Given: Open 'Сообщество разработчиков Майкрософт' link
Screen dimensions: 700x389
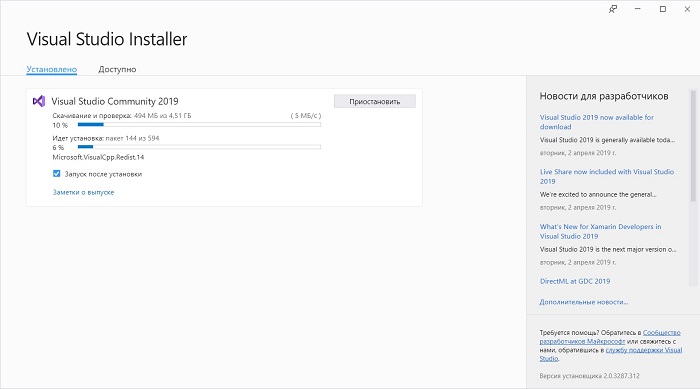Looking at the screenshot, I should (x=610, y=337).
